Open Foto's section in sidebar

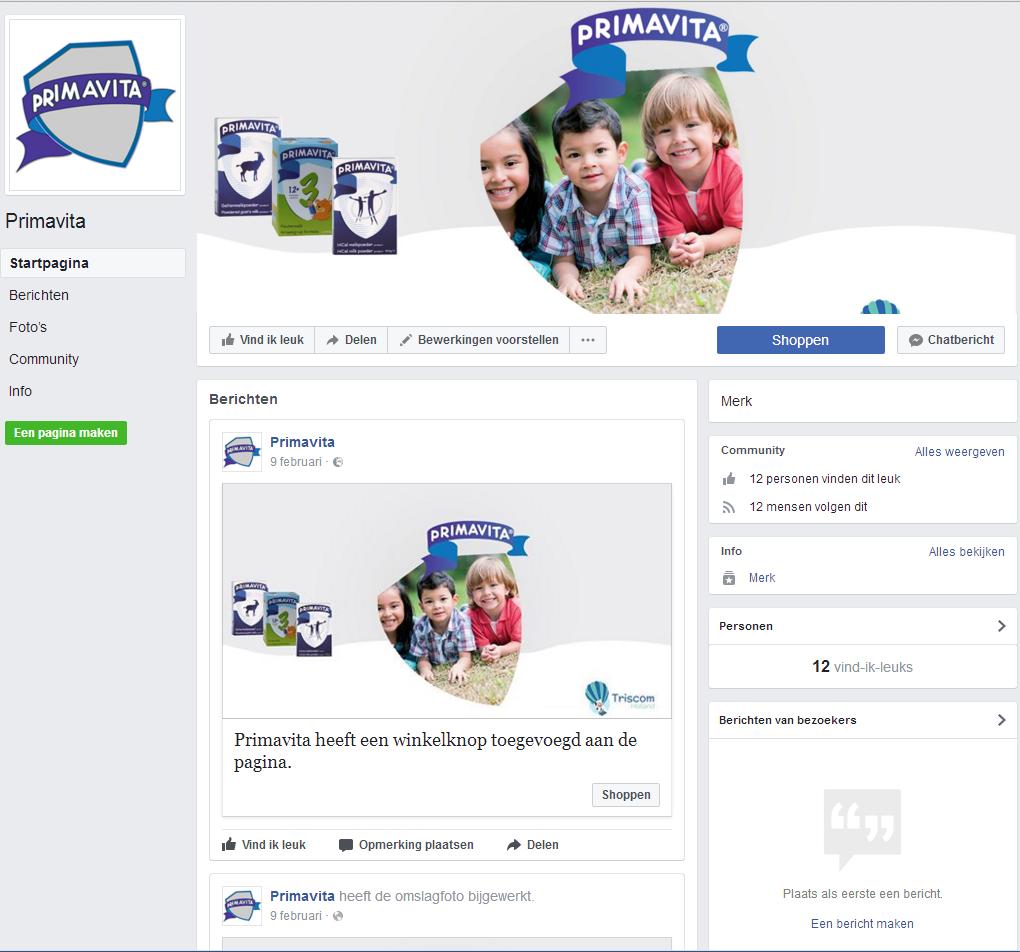pos(28,327)
